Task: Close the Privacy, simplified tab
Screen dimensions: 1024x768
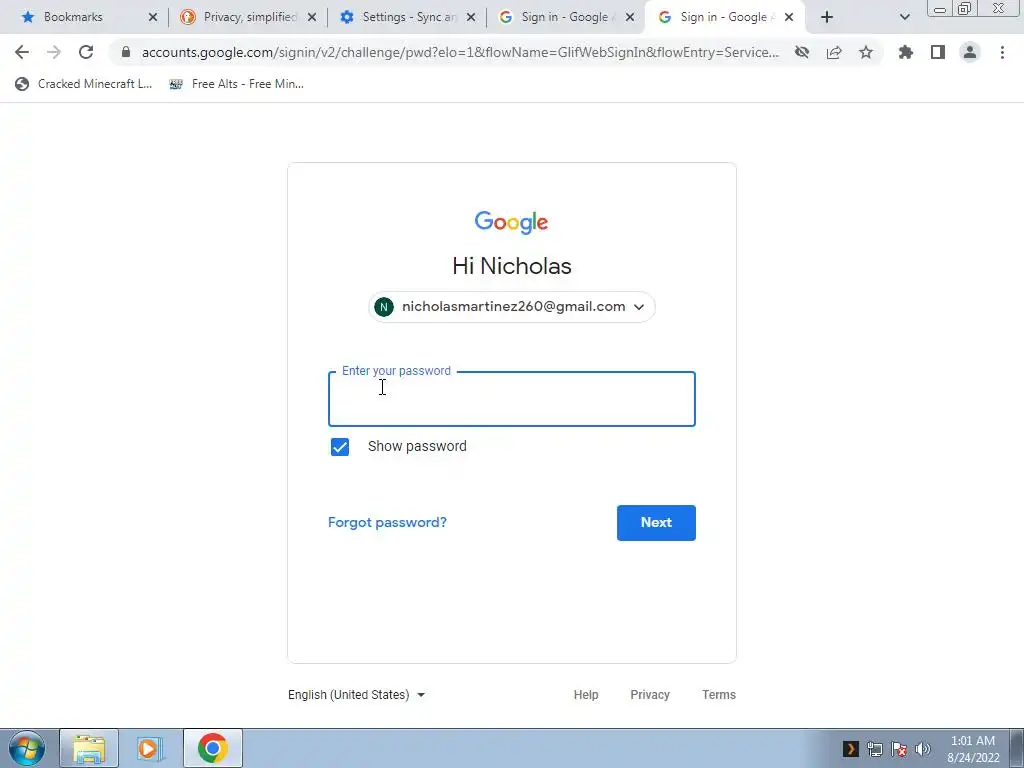Action: coord(312,18)
